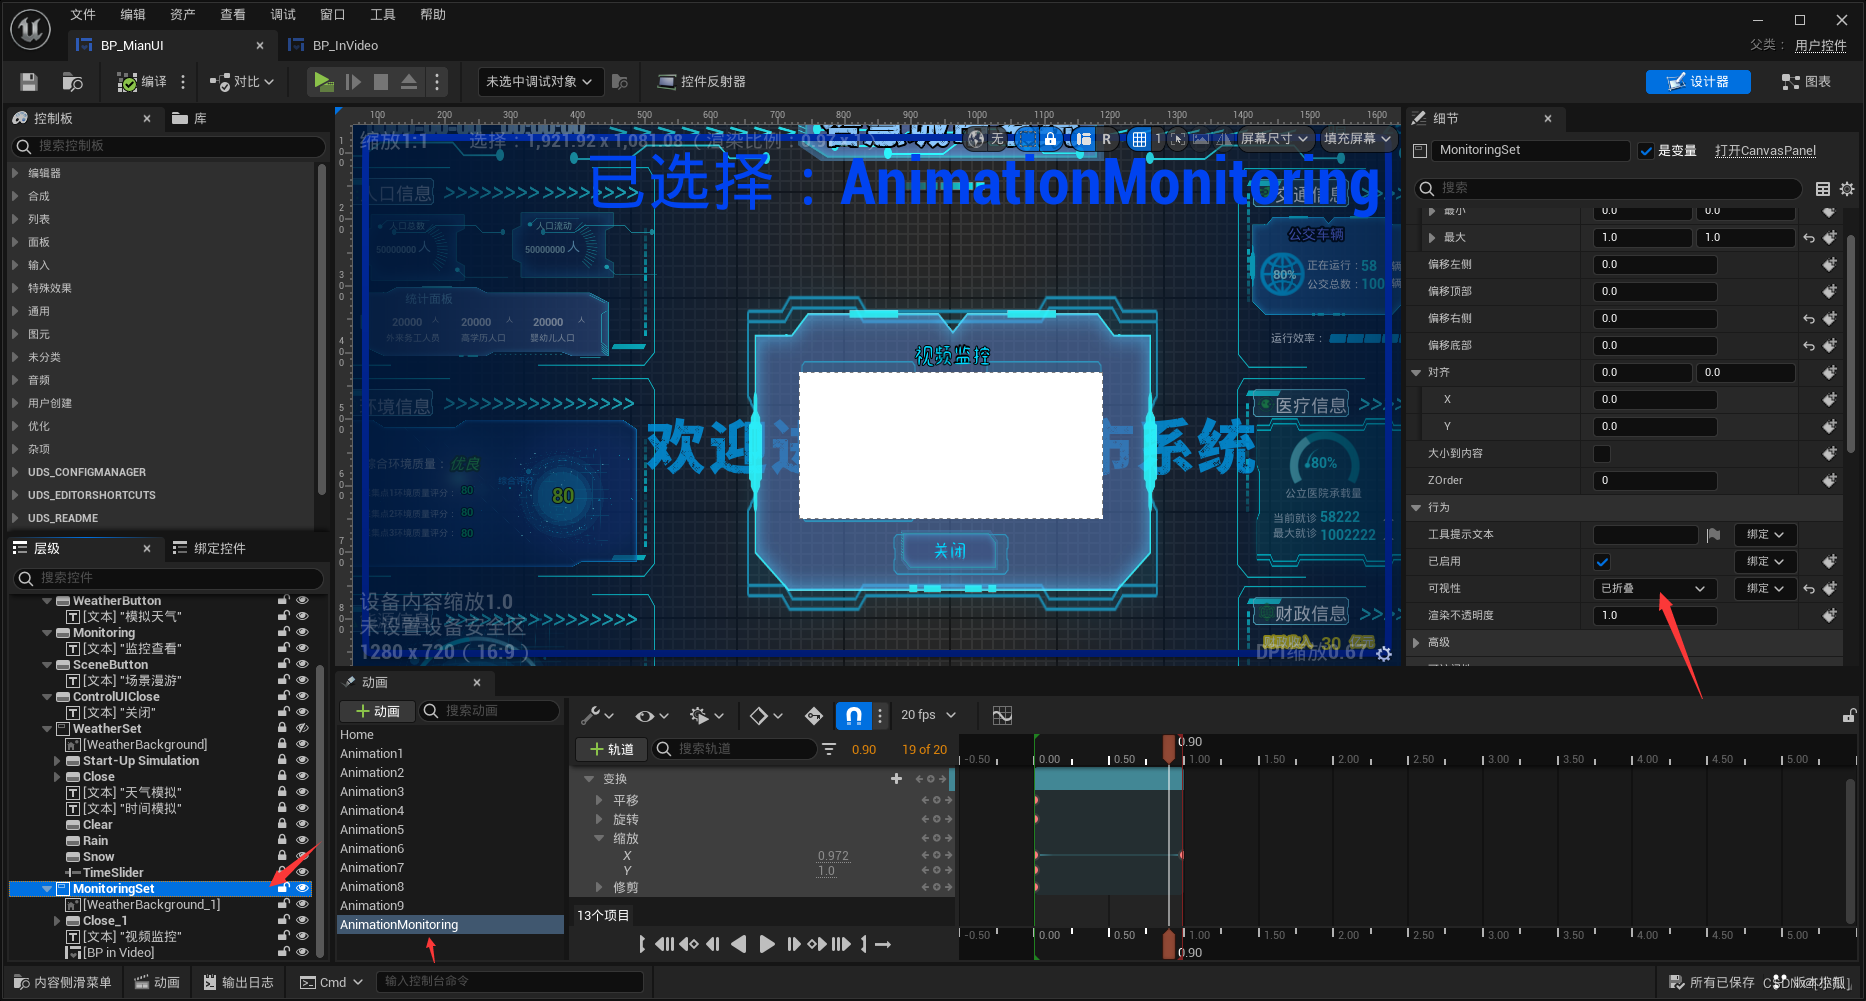Click the R button in viewport toolbar
This screenshot has width=1866, height=1001.
1106,139
